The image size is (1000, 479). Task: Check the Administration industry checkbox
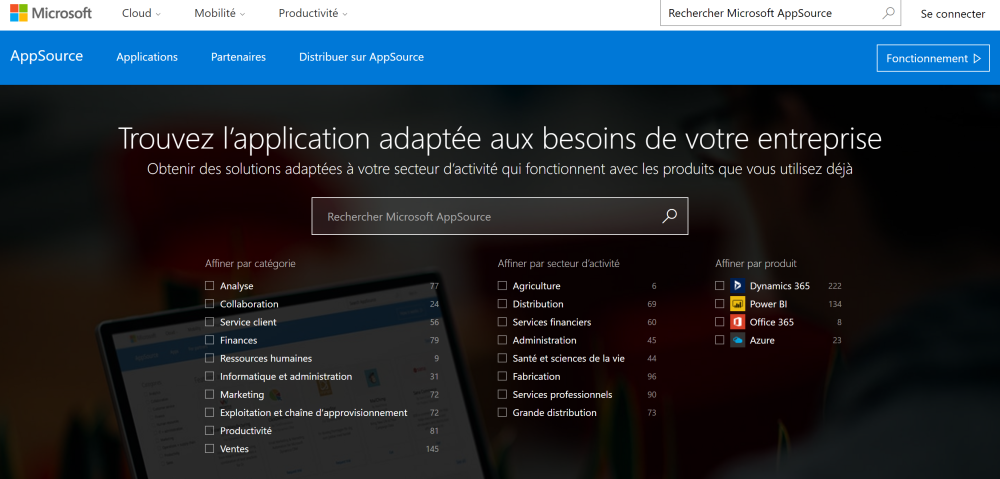pos(502,340)
